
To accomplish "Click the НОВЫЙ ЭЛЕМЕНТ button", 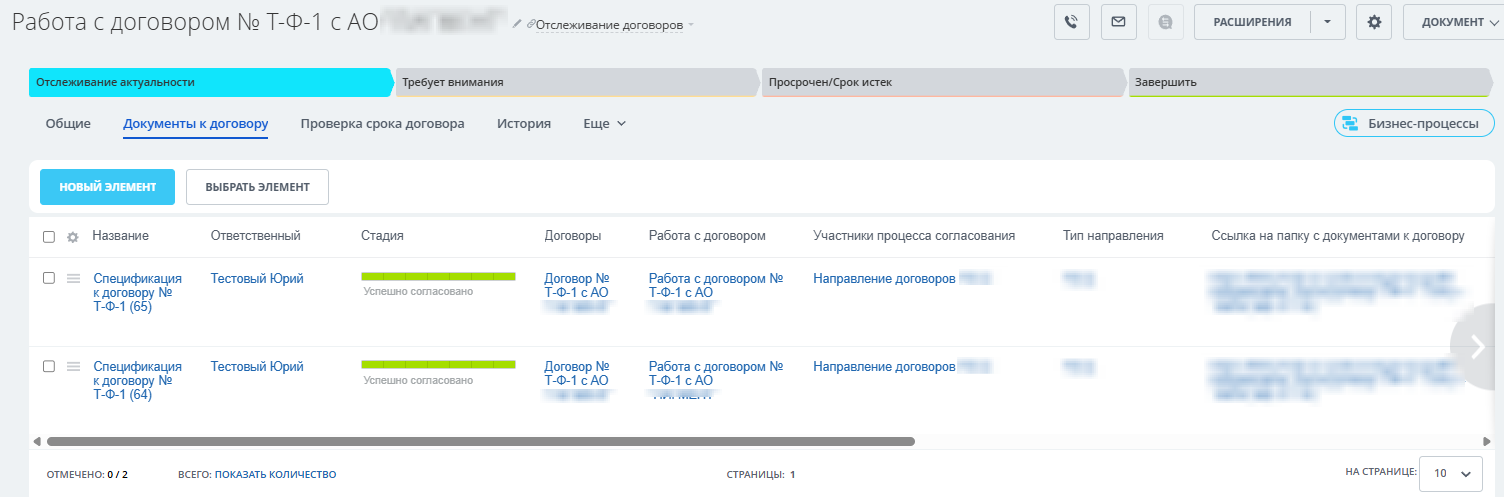I will [108, 187].
